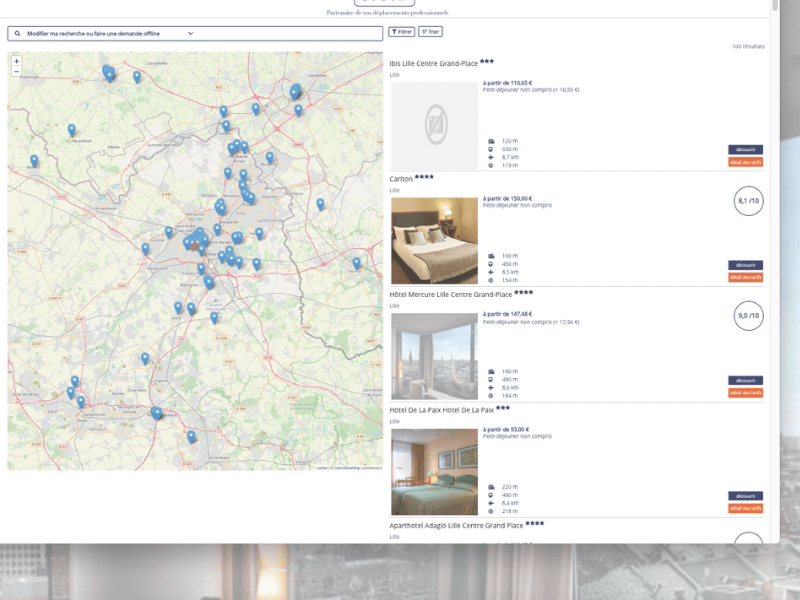Viewport: 800px width, 600px height.
Task: Click the La Paix price 'à partir de 93,00 €'
Action: pyautogui.click(x=506, y=430)
